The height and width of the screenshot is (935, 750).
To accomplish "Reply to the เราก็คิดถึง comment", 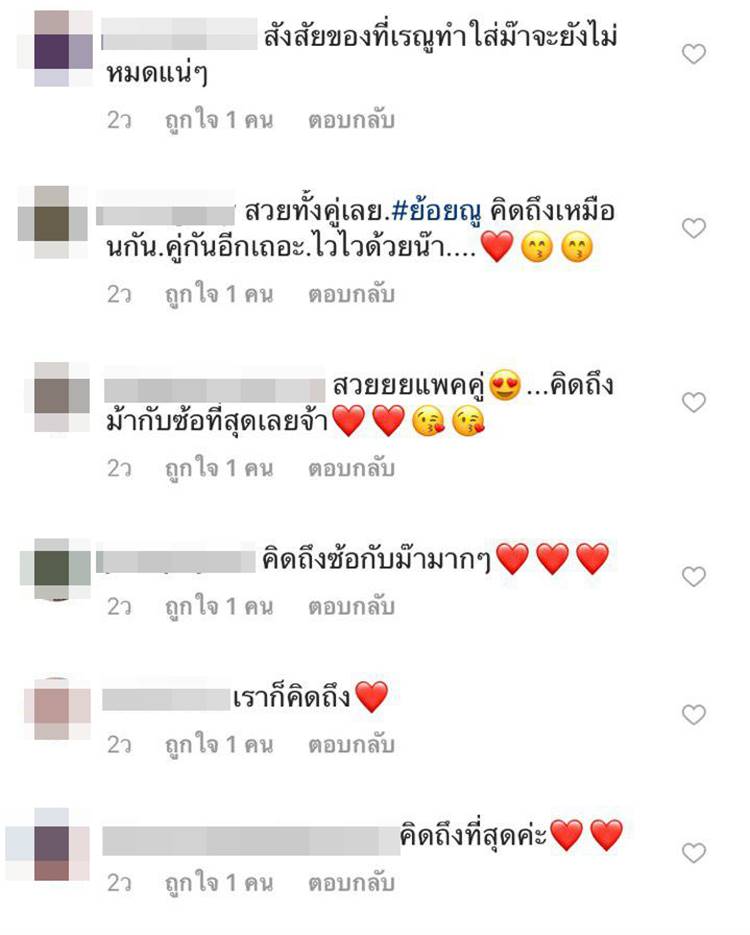I will [351, 745].
